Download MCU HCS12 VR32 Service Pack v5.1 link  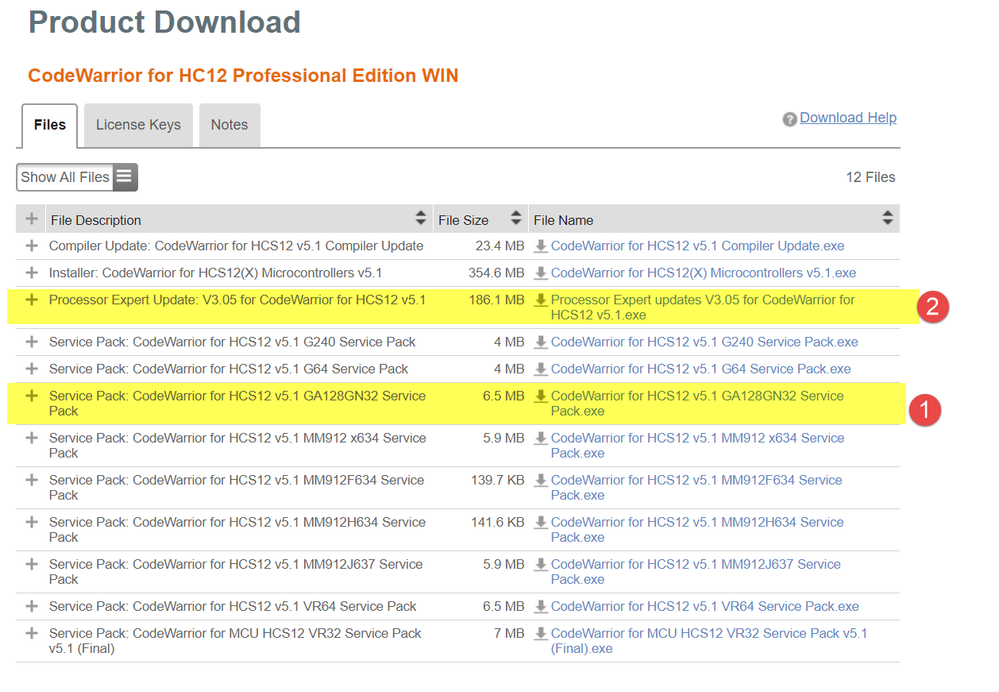709,641
